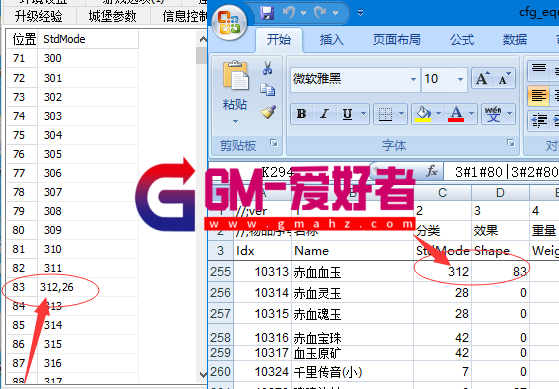Toggle the highlighted align-left button
This screenshot has width=559, height=389.
pyautogui.click(x=539, y=96)
